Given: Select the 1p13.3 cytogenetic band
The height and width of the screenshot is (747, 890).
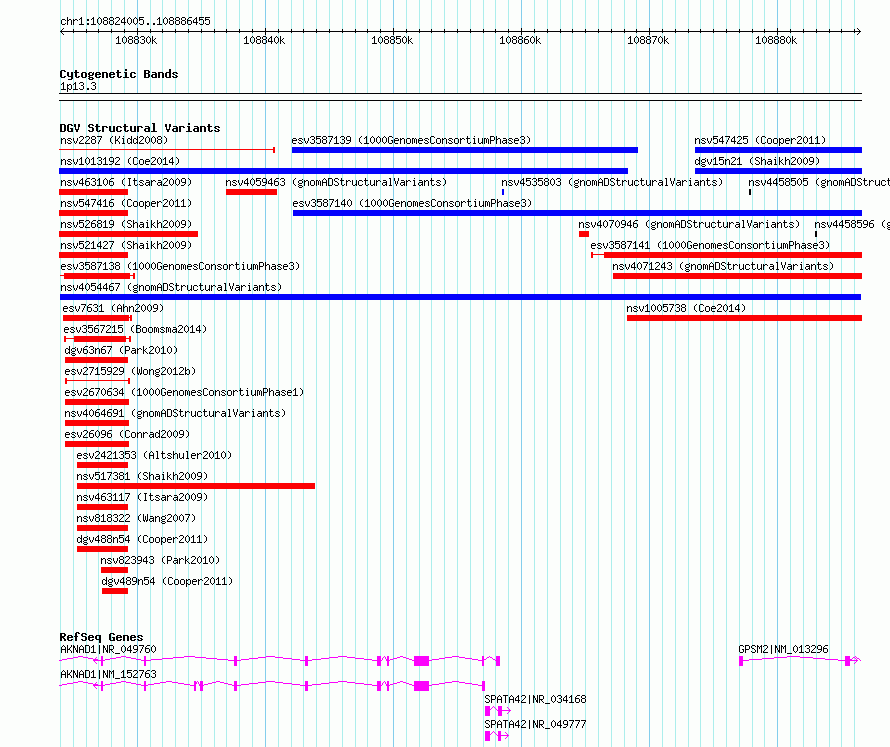Looking at the screenshot, I should pyautogui.click(x=78, y=87).
